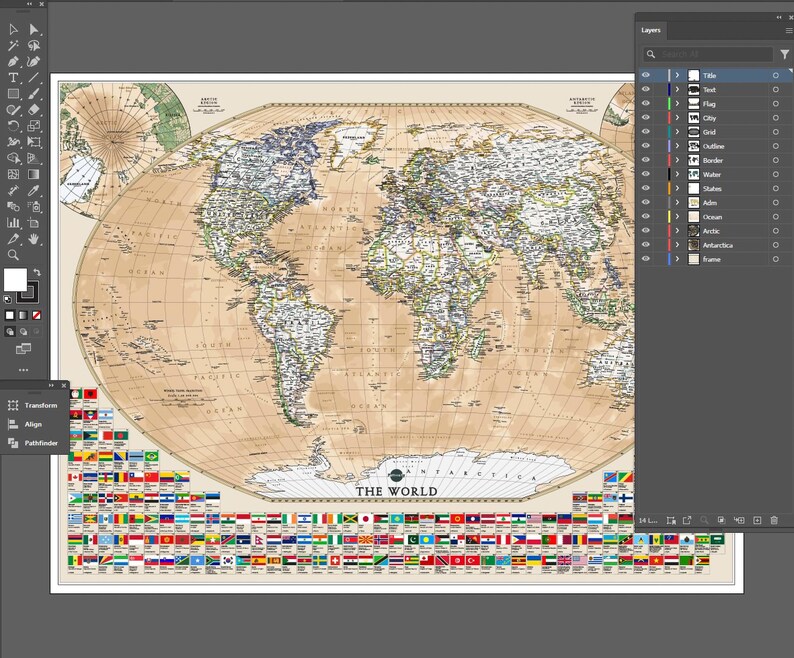Expand the Antarctica layer
794x658 pixels.
click(677, 245)
